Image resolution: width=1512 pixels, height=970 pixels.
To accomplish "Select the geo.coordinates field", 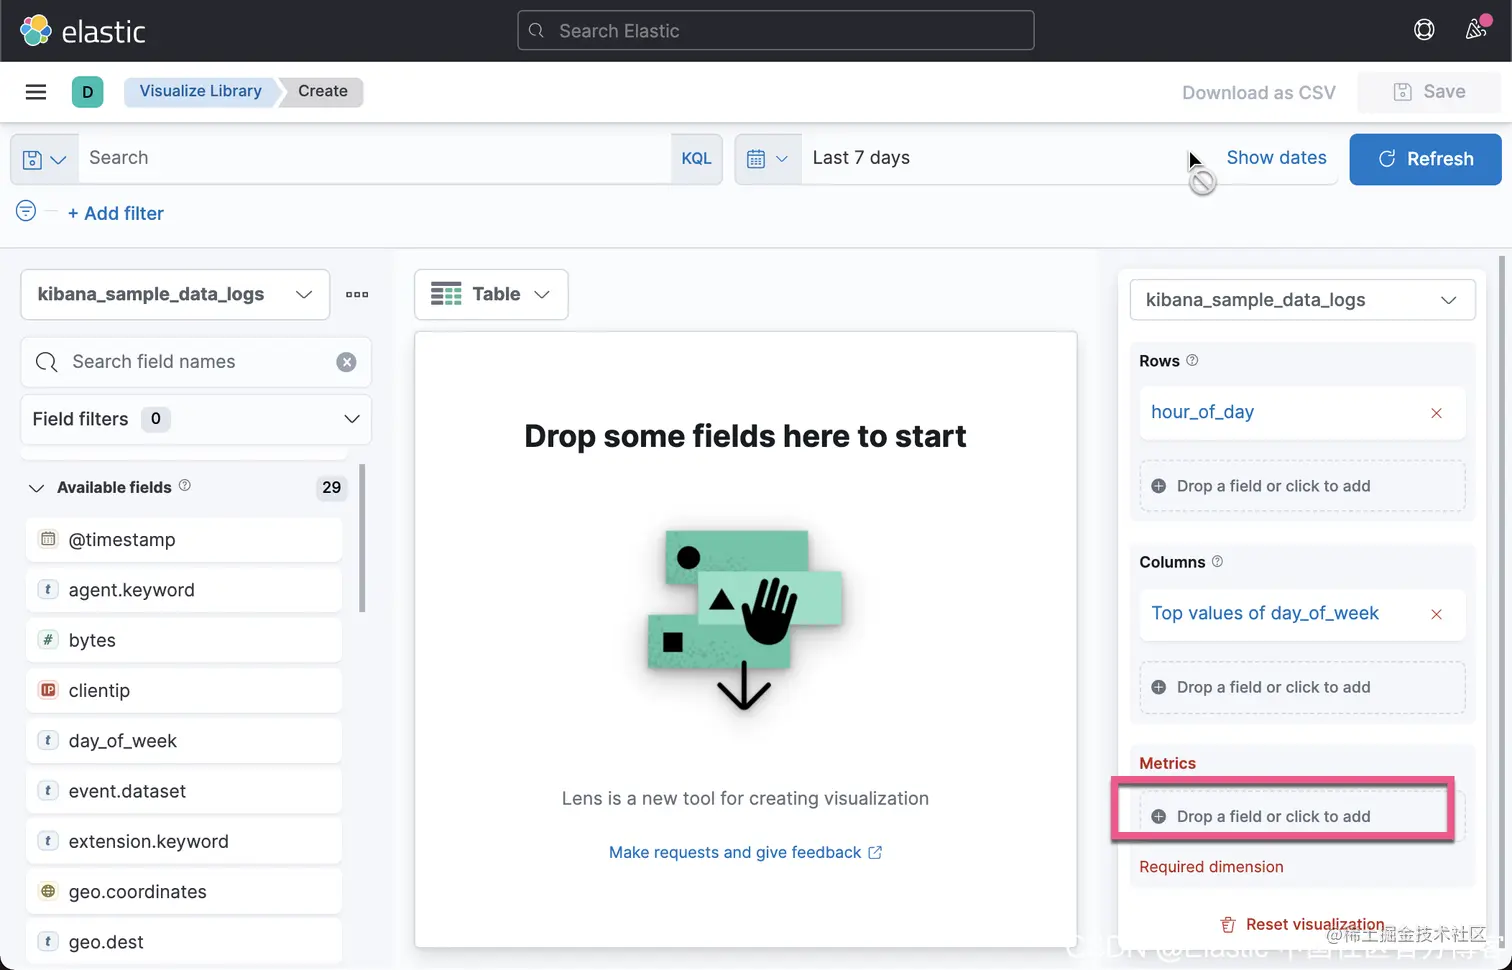I will pyautogui.click(x=184, y=892).
